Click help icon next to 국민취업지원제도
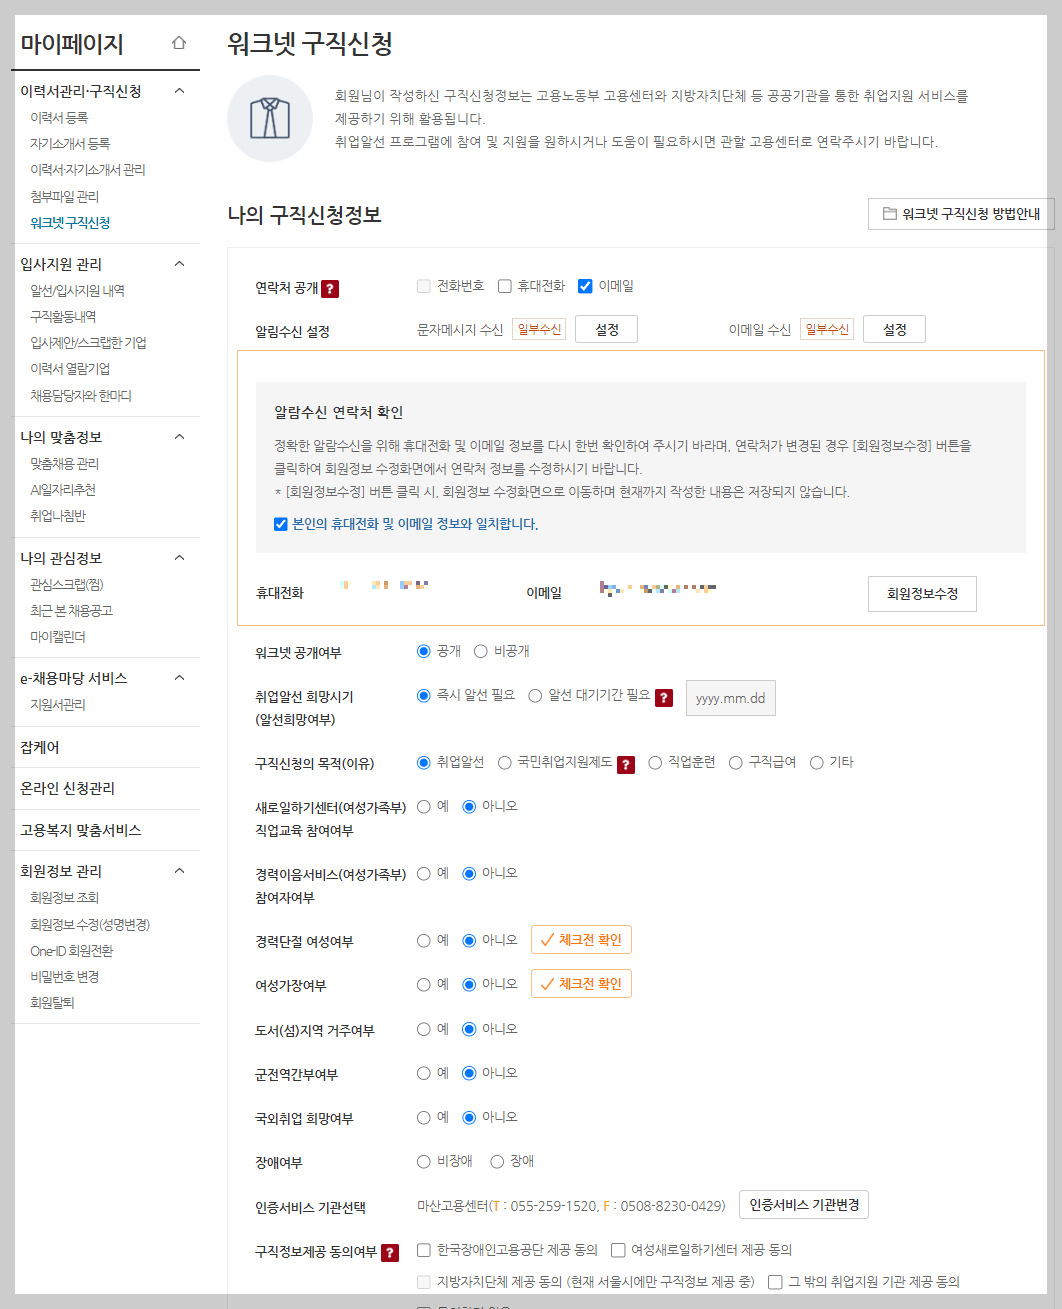The width and height of the screenshot is (1062, 1309). [626, 765]
